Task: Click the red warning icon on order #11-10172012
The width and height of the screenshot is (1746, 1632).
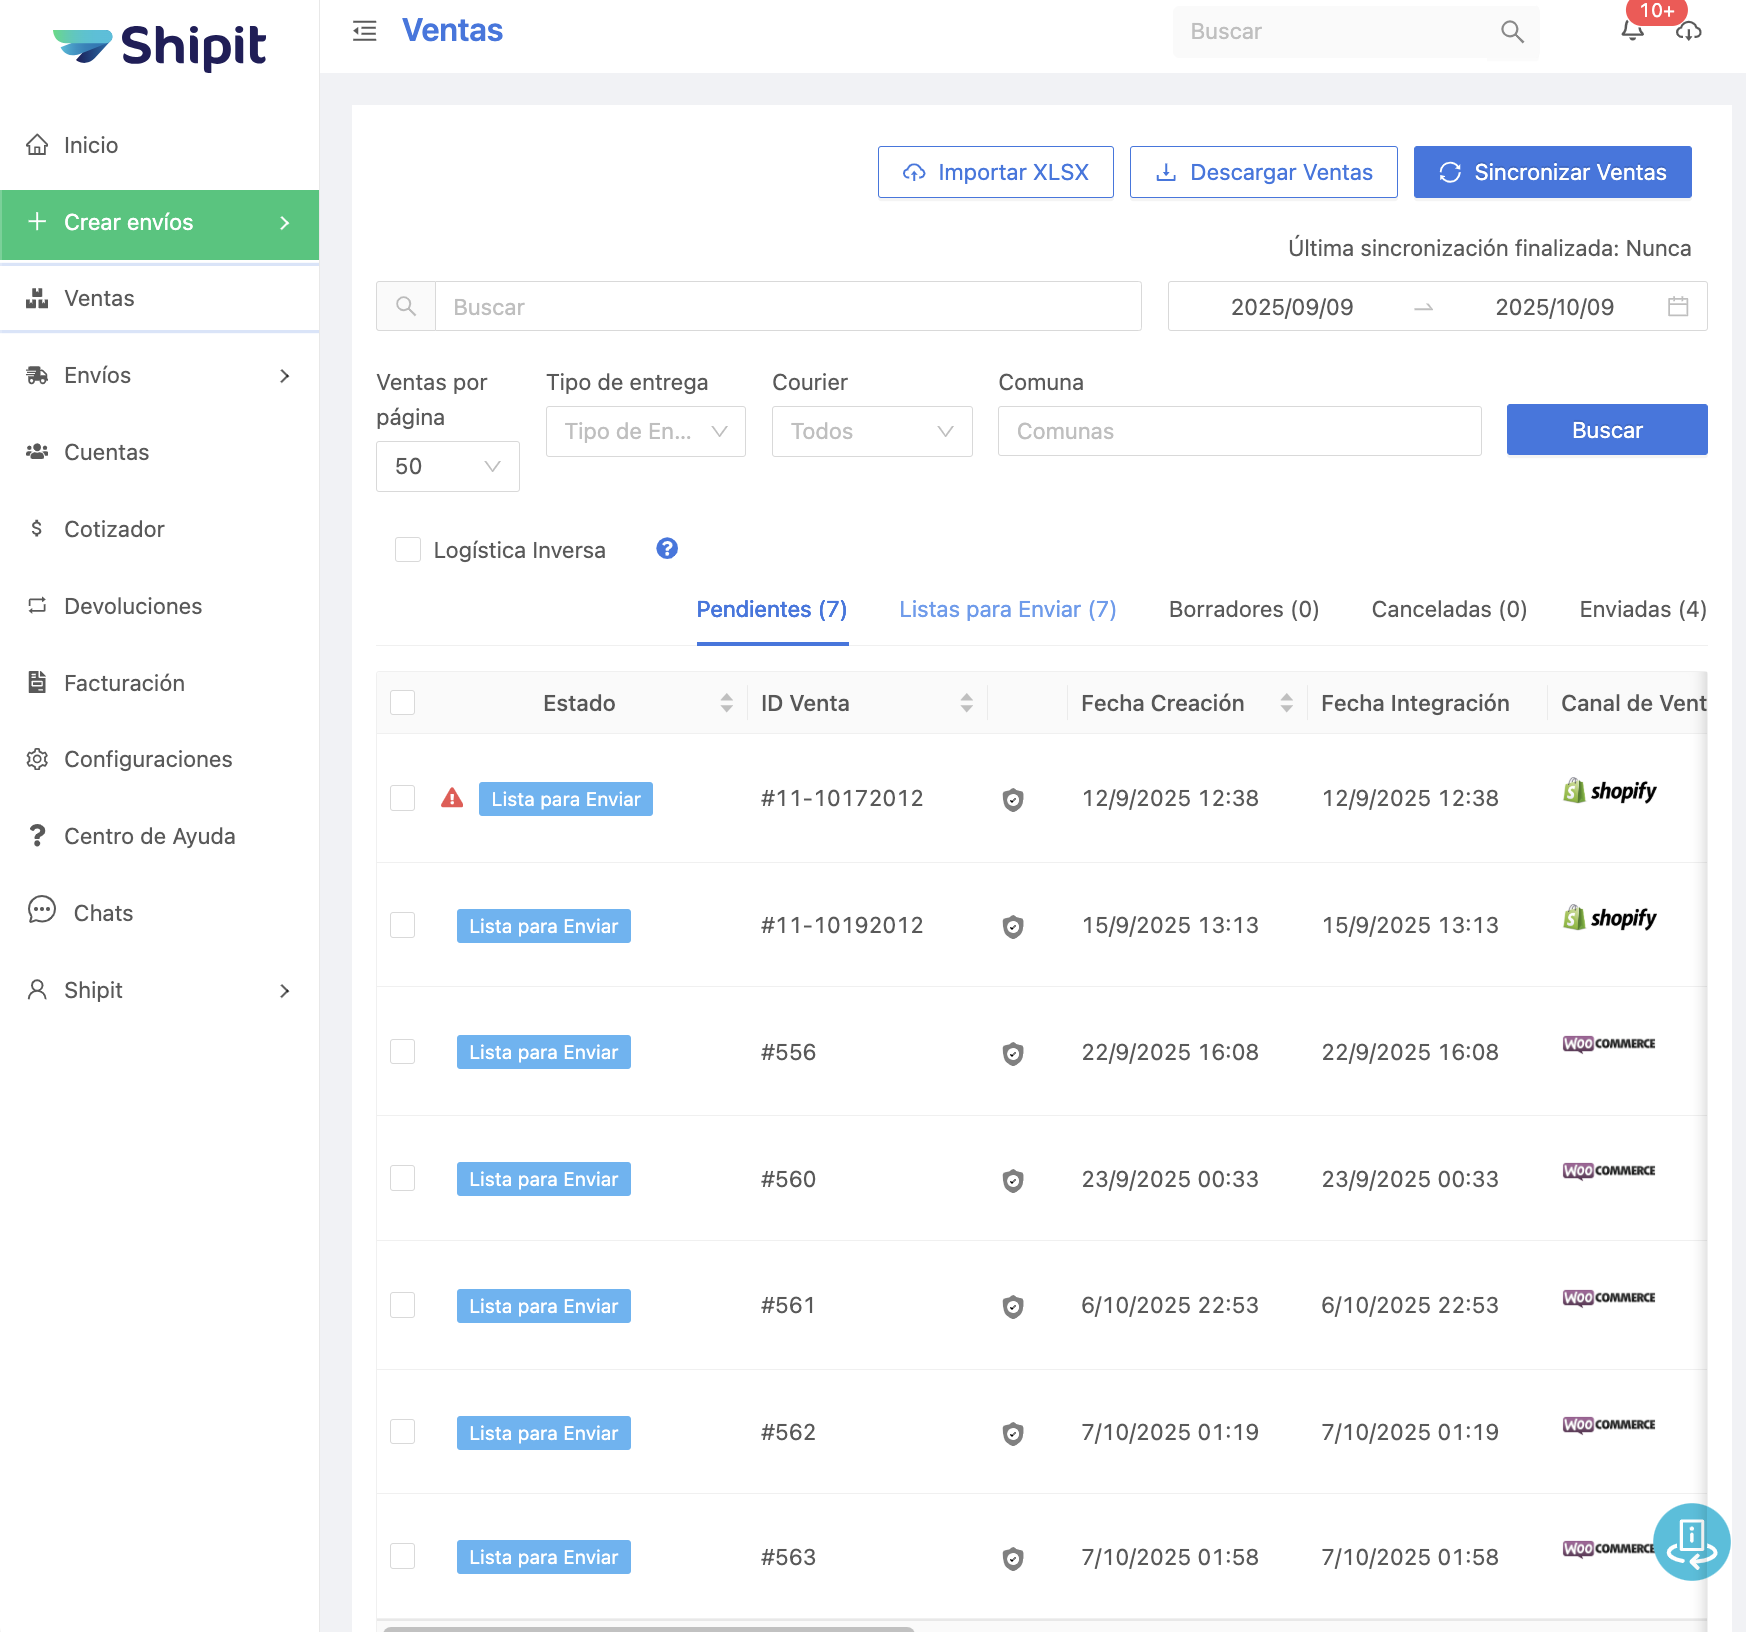Action: (452, 798)
